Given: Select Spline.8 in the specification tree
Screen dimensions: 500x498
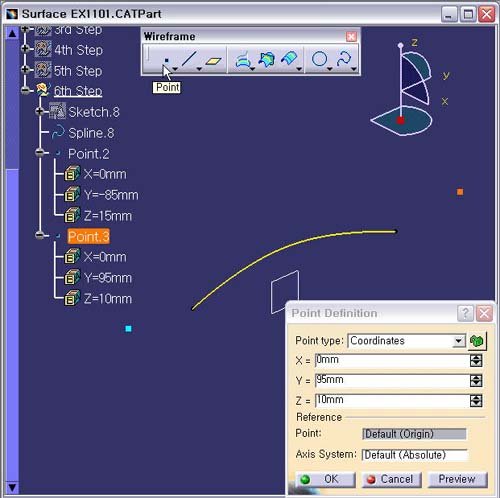Looking at the screenshot, I should (91, 133).
